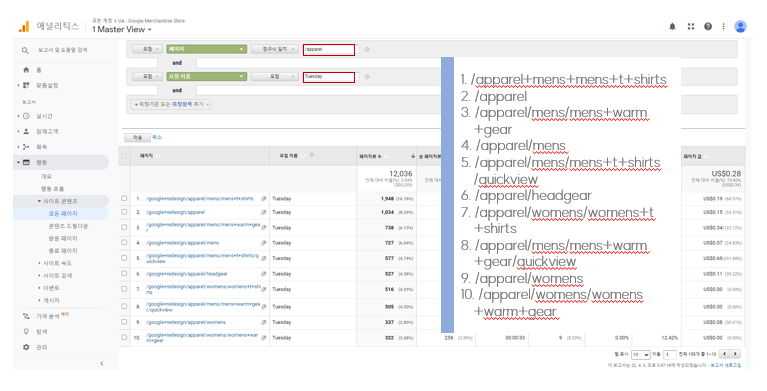Screen dimensions: 767x391
Task: Click the go-to row number field
Action: 670,354
